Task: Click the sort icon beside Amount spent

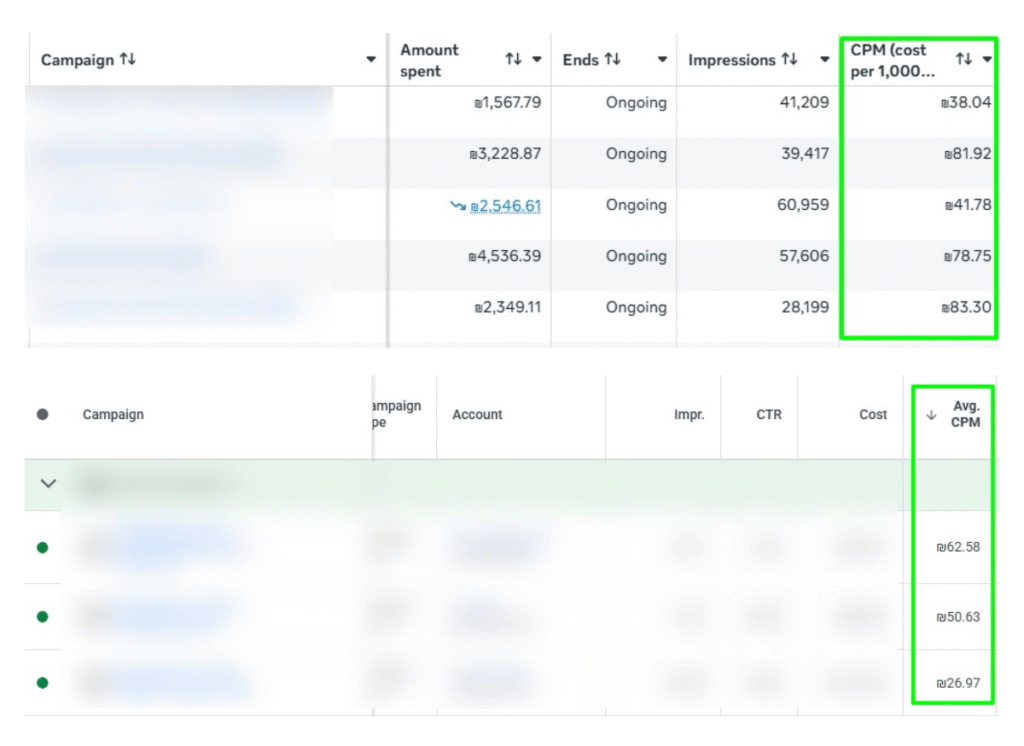Action: [512, 58]
